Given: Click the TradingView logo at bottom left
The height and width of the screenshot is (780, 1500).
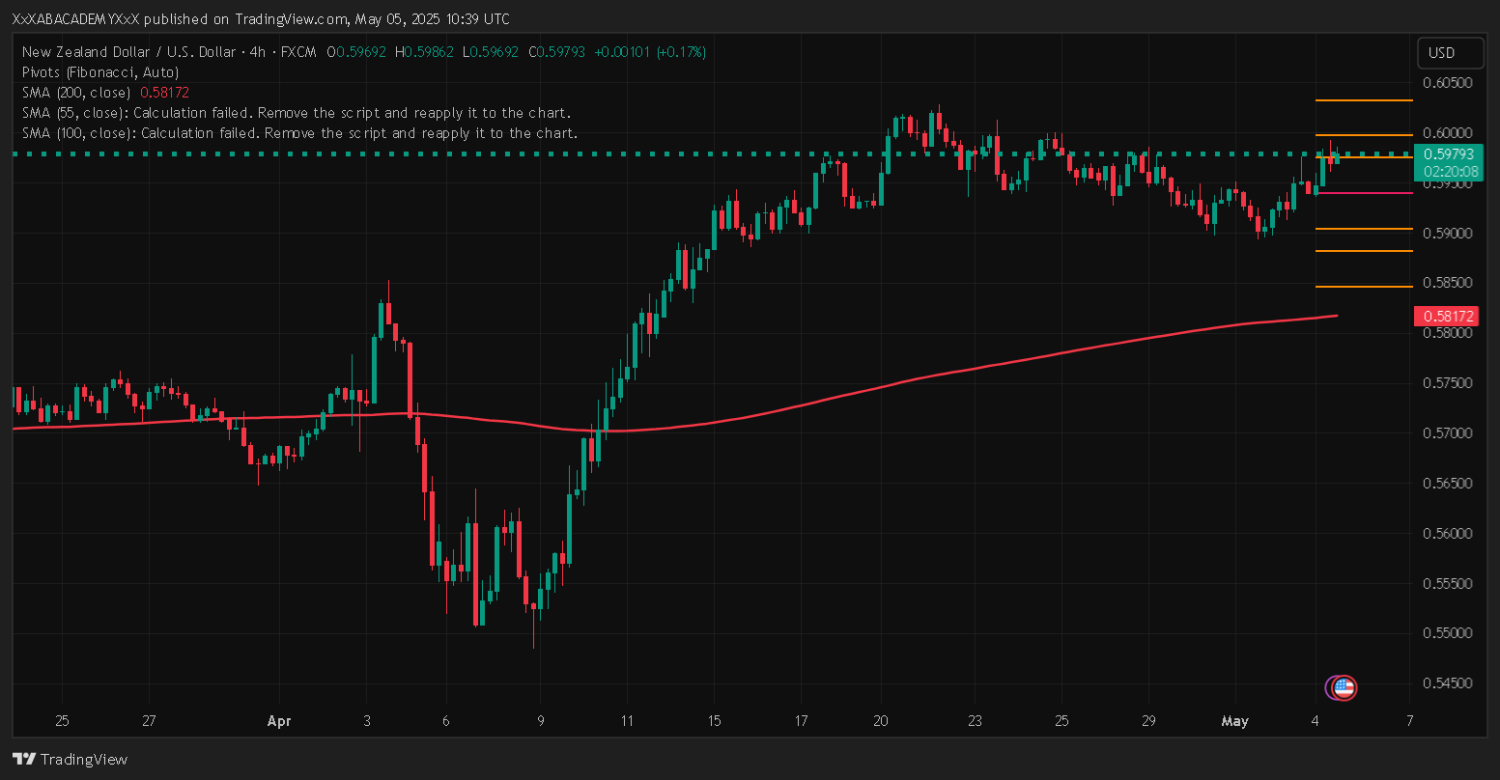Looking at the screenshot, I should tap(70, 759).
